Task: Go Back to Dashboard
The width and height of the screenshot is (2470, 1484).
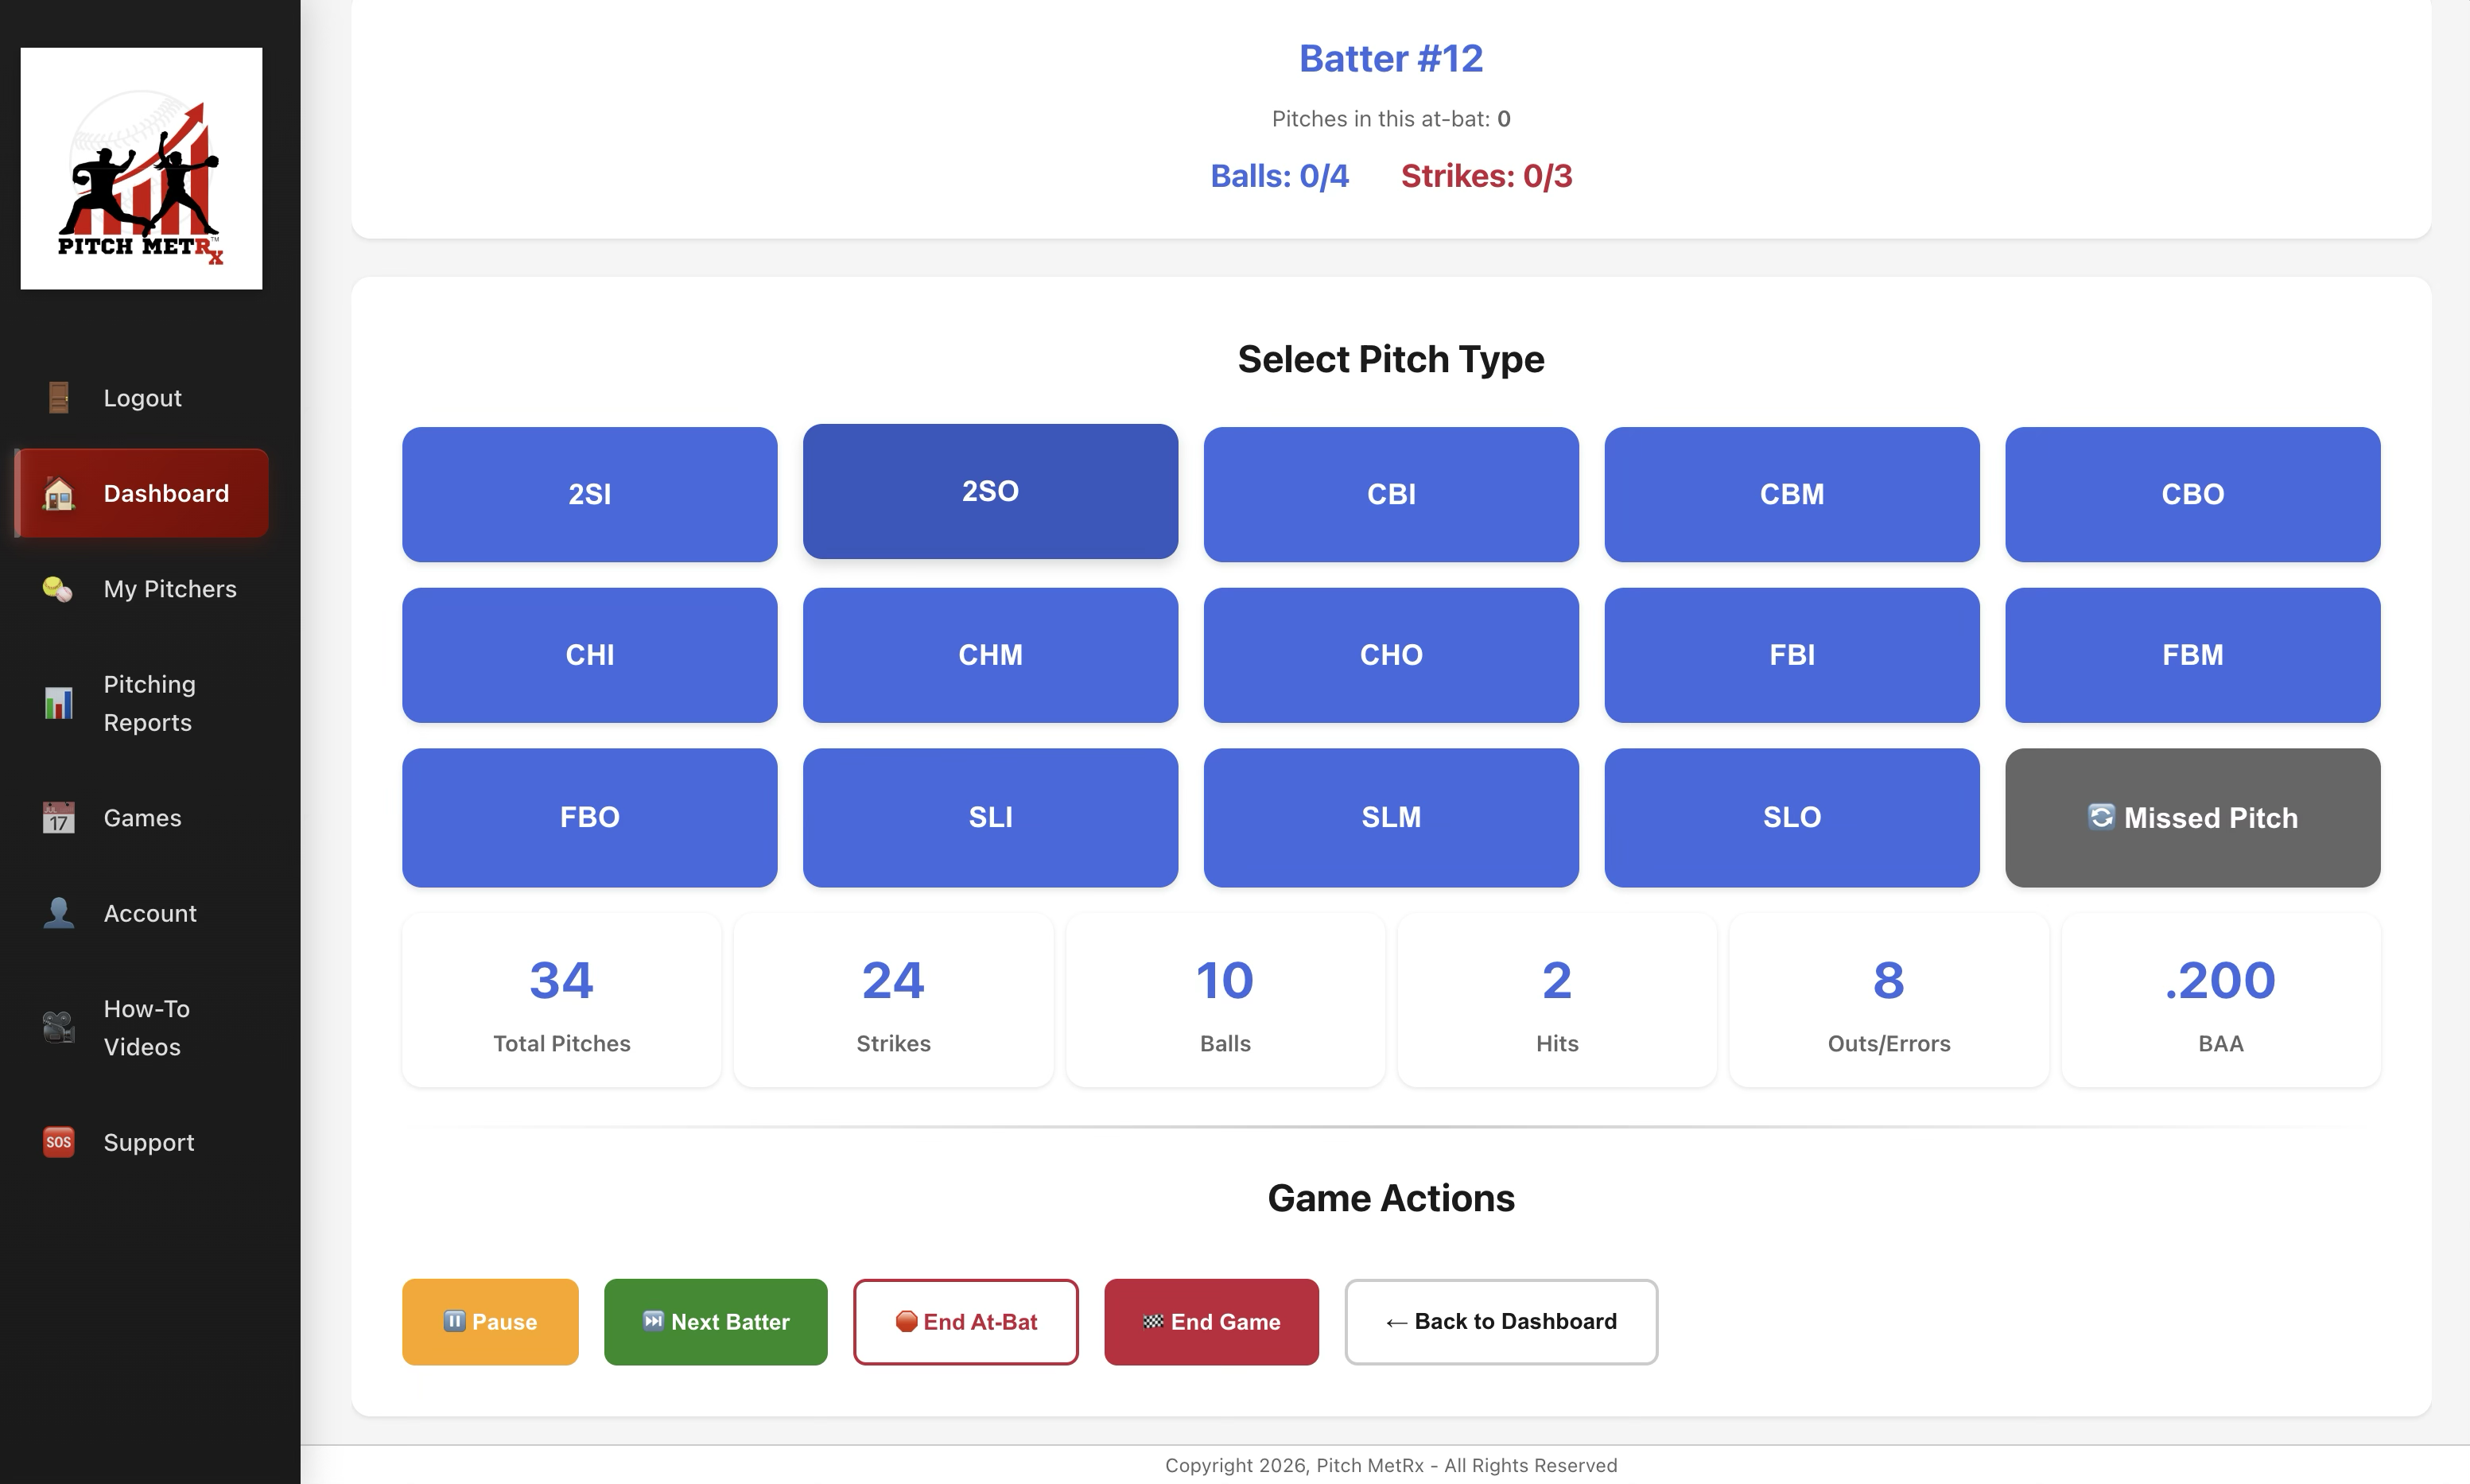Action: [1500, 1321]
